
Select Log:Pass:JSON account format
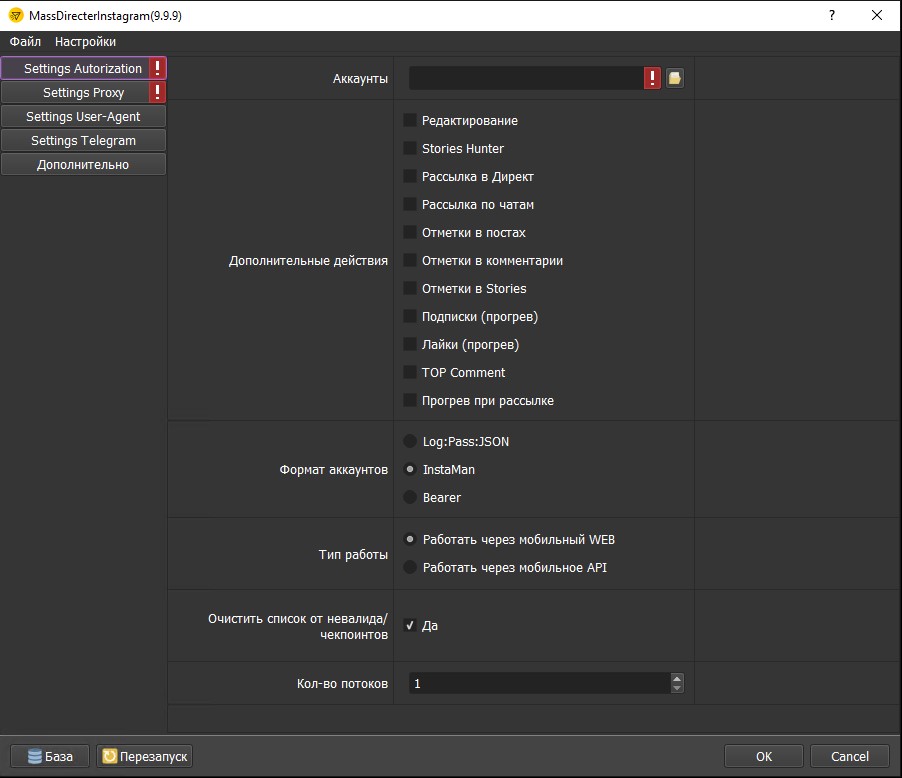[410, 441]
